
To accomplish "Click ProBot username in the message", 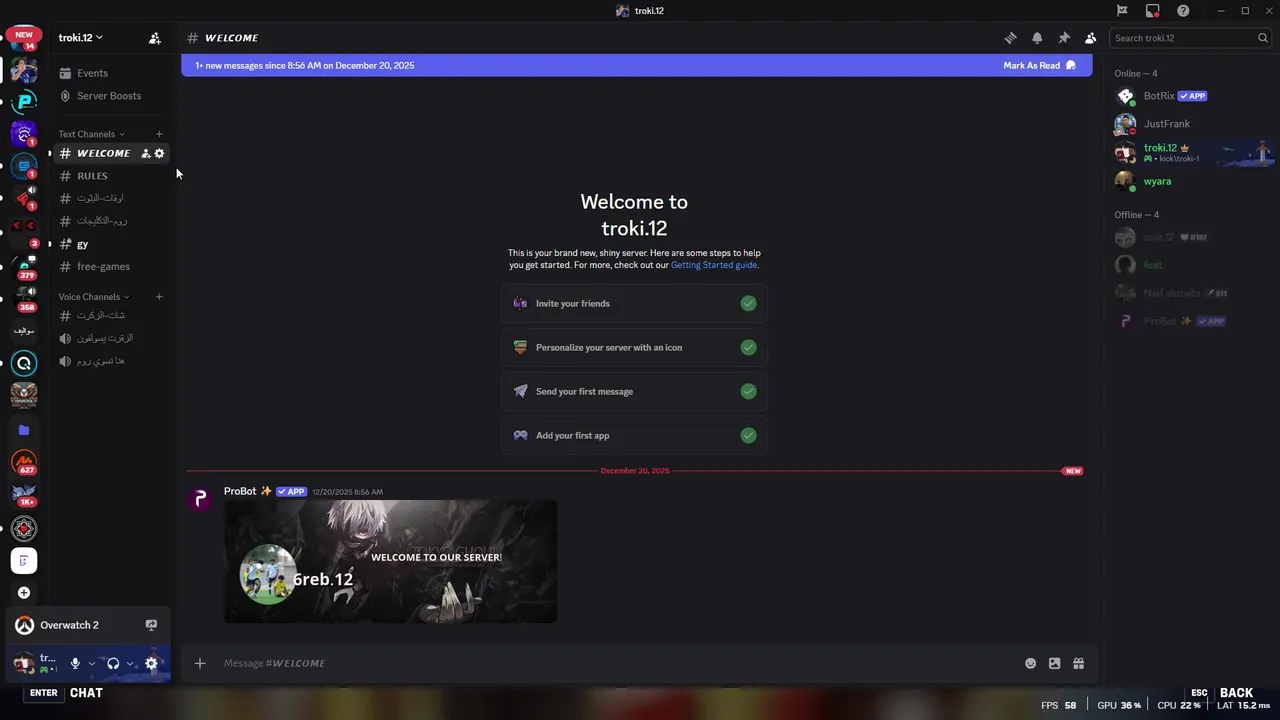I will pyautogui.click(x=240, y=491).
